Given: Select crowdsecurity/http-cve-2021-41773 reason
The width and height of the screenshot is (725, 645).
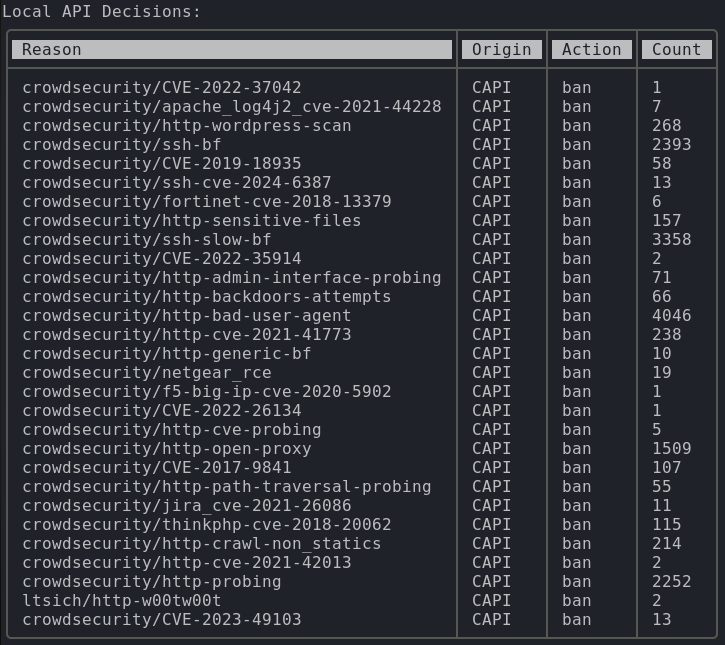Looking at the screenshot, I should 187,335.
